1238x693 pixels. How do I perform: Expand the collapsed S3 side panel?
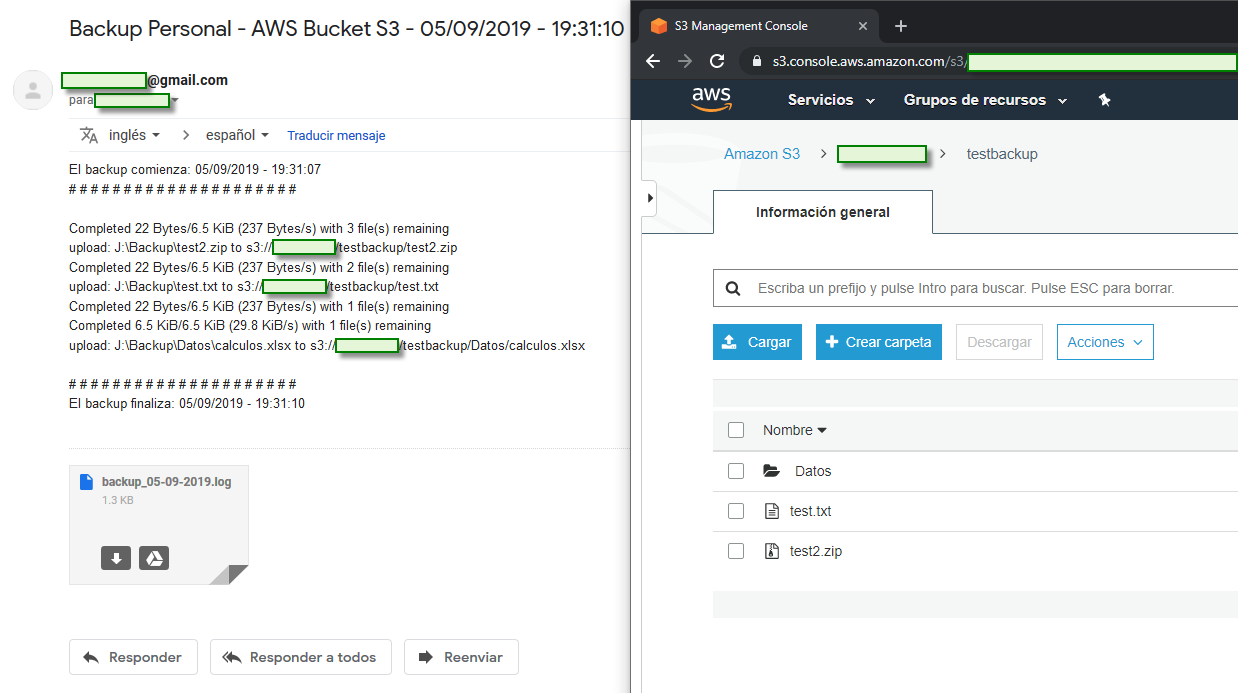[649, 198]
